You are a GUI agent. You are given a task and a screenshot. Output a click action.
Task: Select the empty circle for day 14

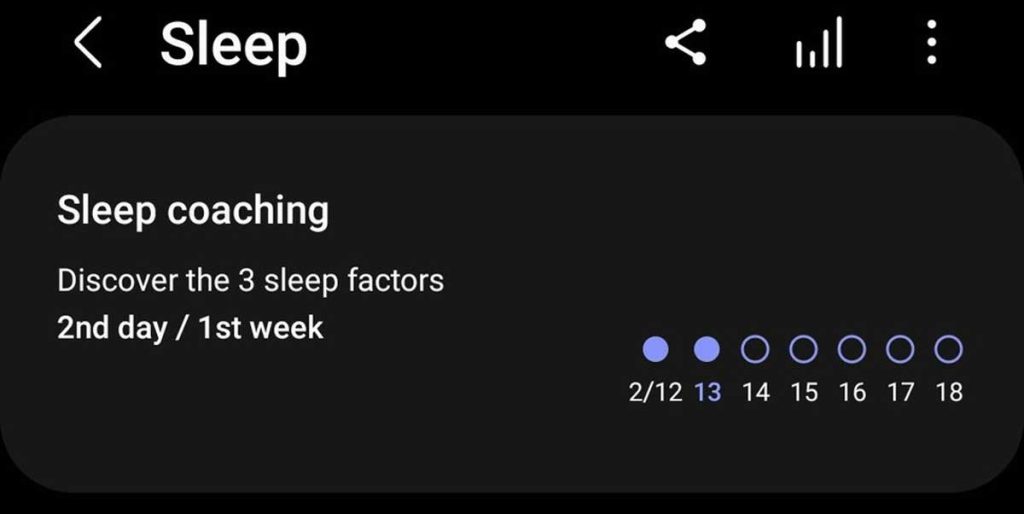756,349
